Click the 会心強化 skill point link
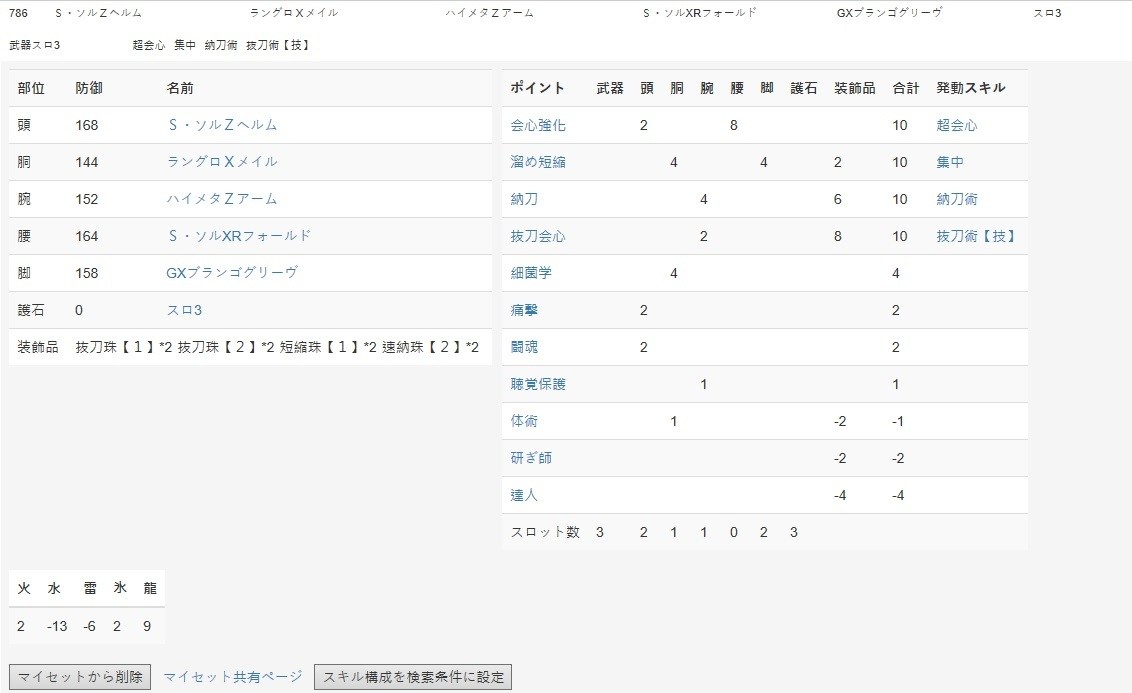This screenshot has height=693, width=1132. coord(538,125)
